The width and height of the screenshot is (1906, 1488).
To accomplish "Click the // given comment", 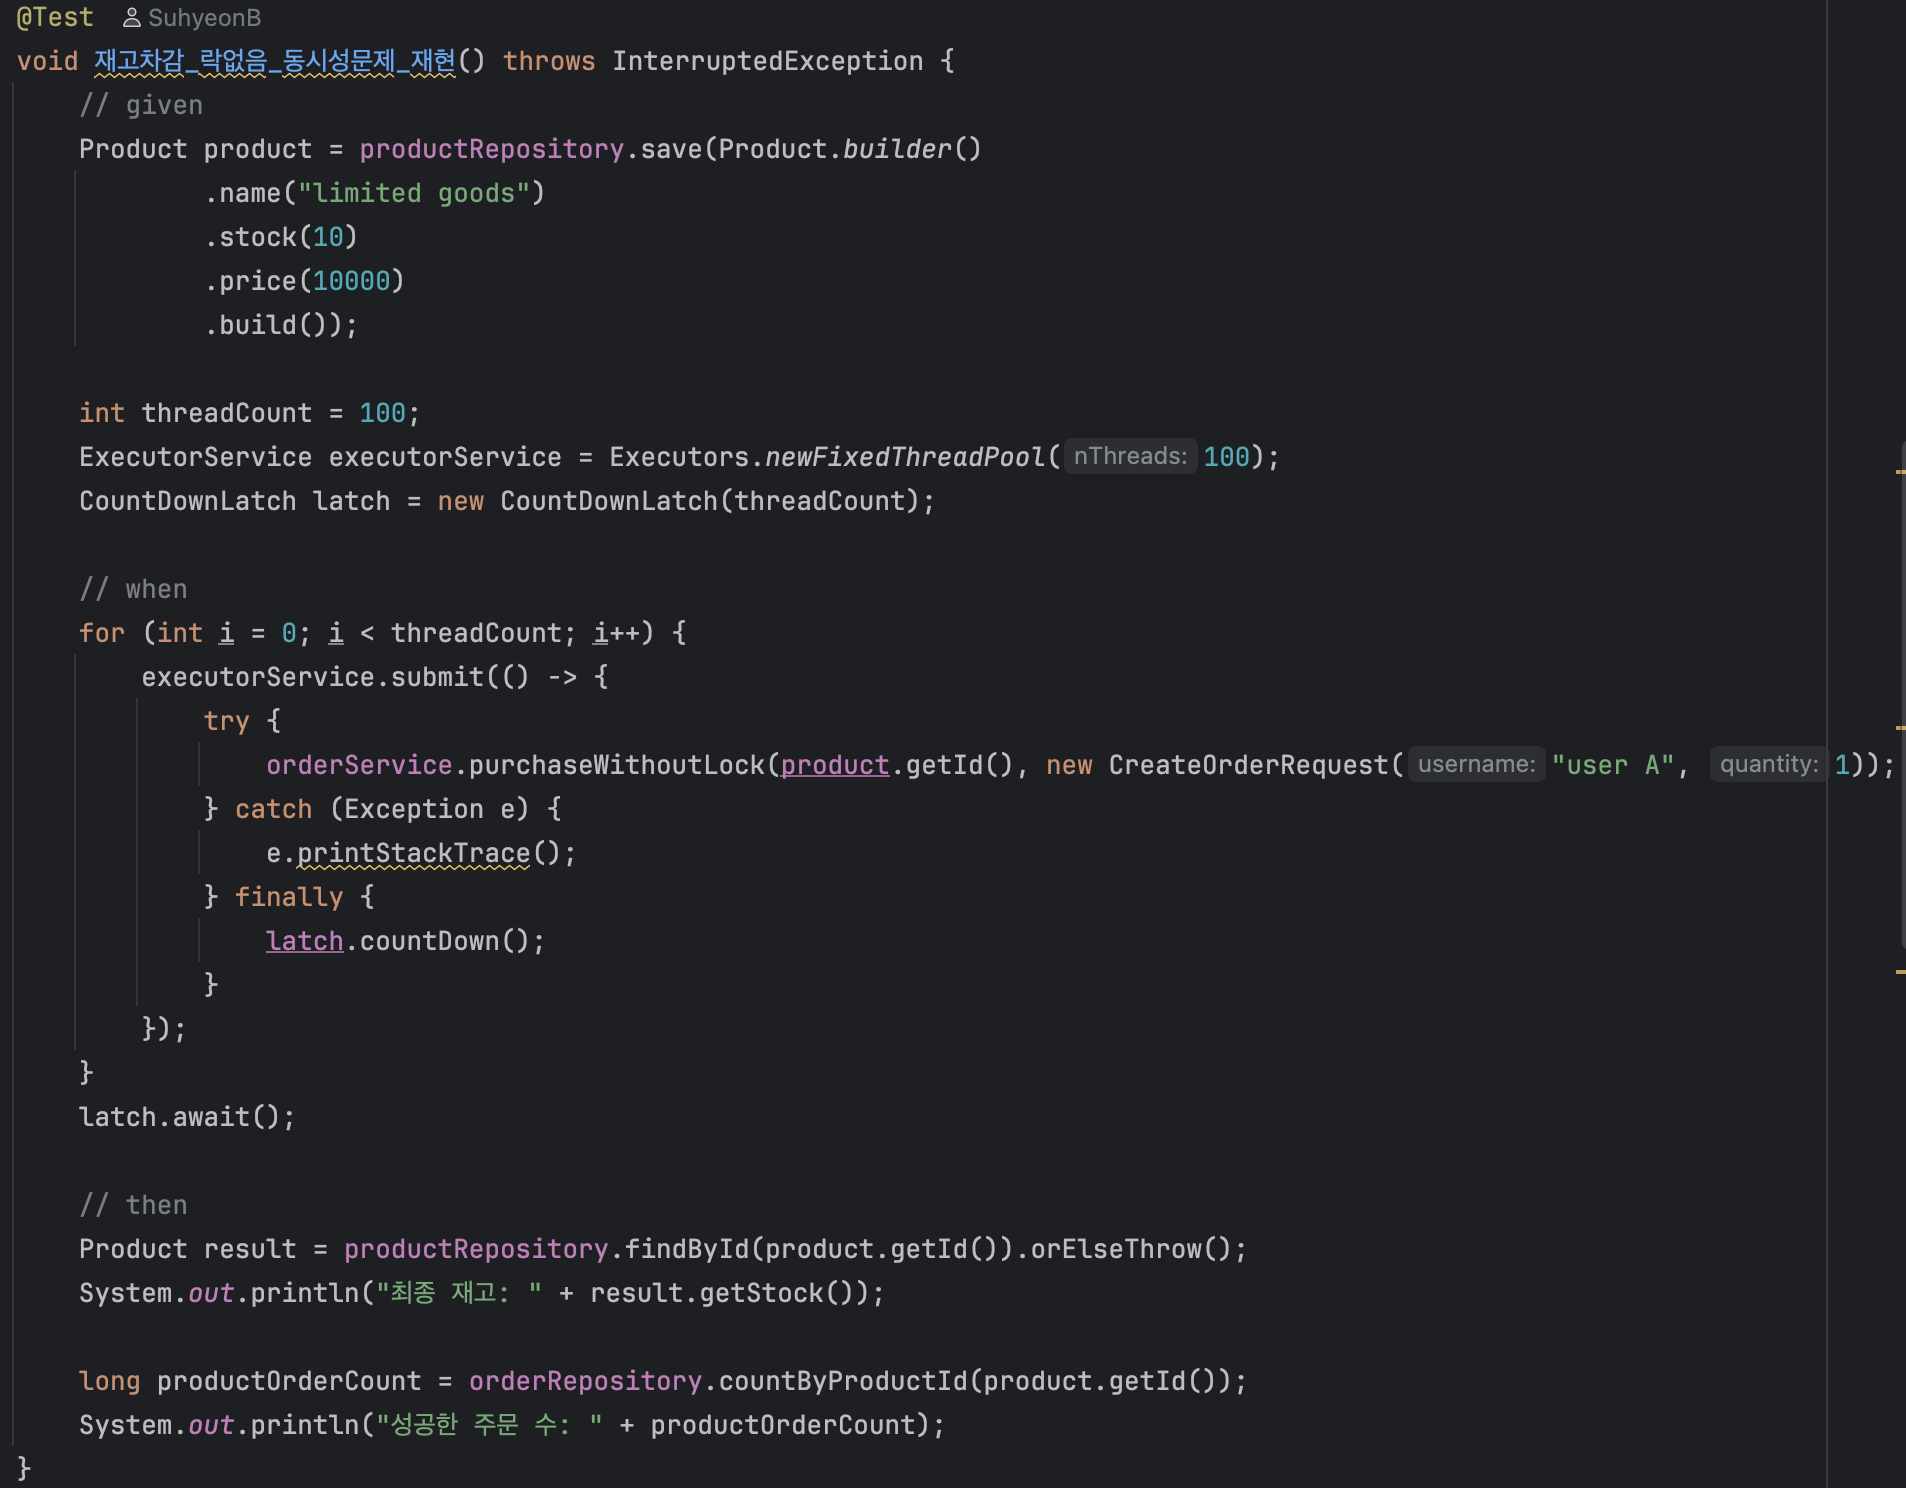I will [141, 105].
